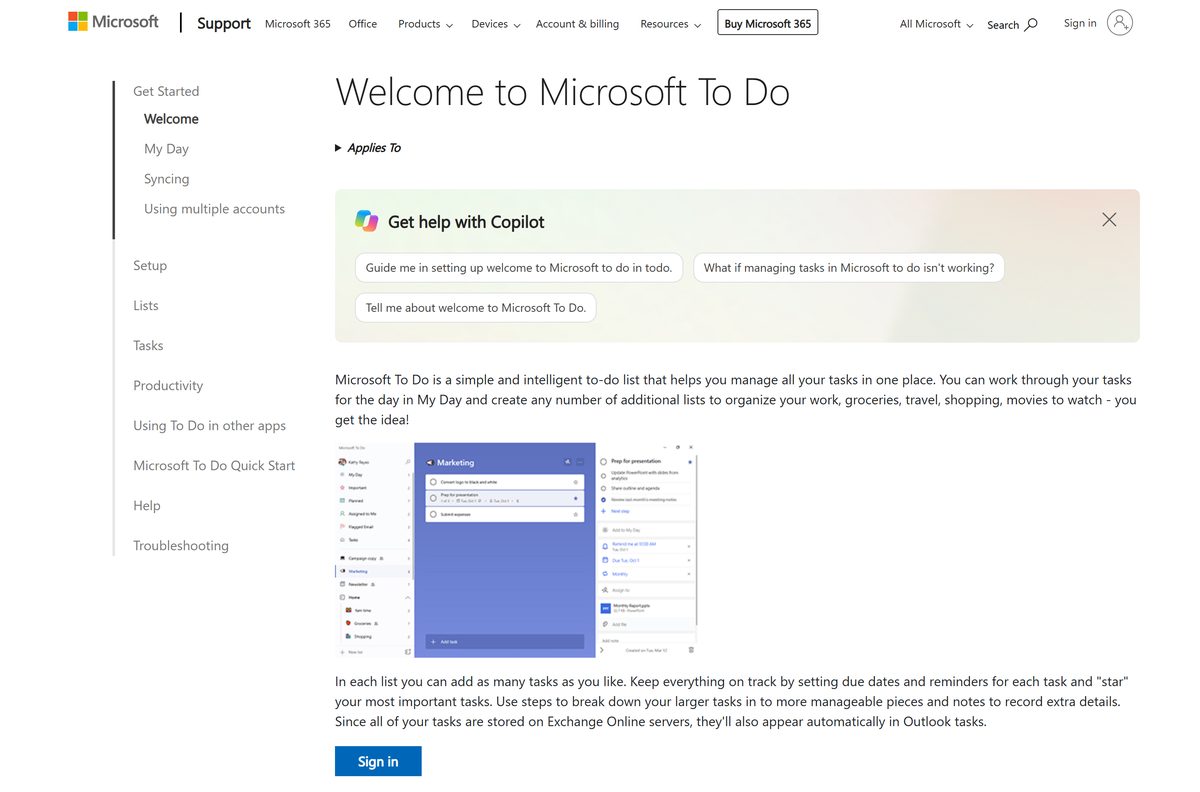Click the Search magnifier icon
The height and width of the screenshot is (792, 1200).
(1031, 24)
